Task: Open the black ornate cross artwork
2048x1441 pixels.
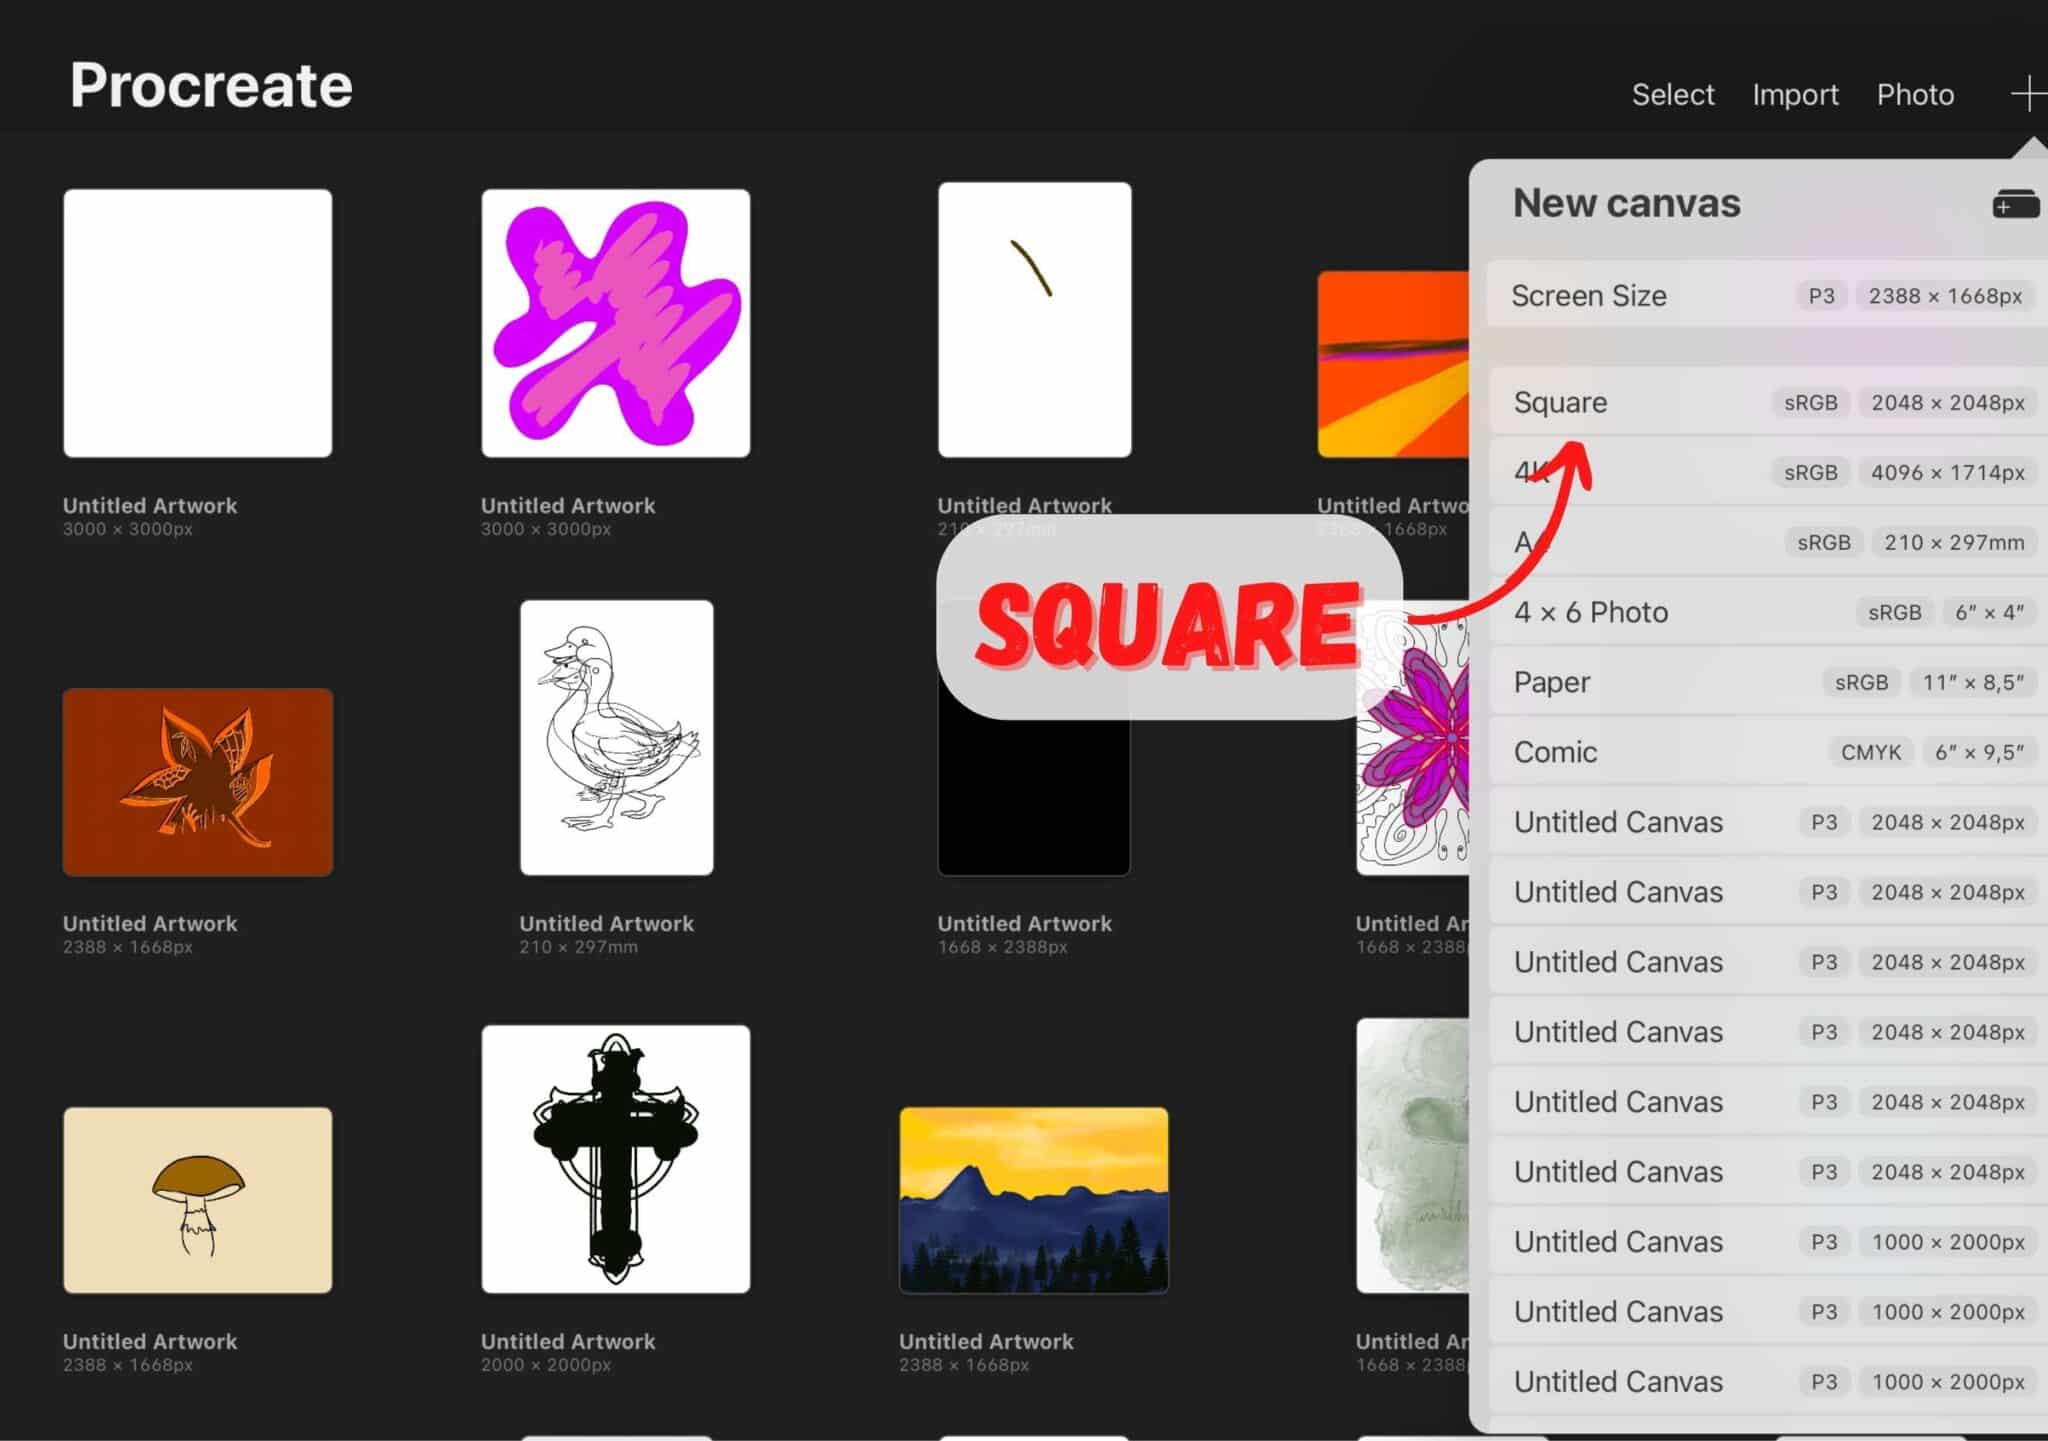Action: pos(616,1159)
